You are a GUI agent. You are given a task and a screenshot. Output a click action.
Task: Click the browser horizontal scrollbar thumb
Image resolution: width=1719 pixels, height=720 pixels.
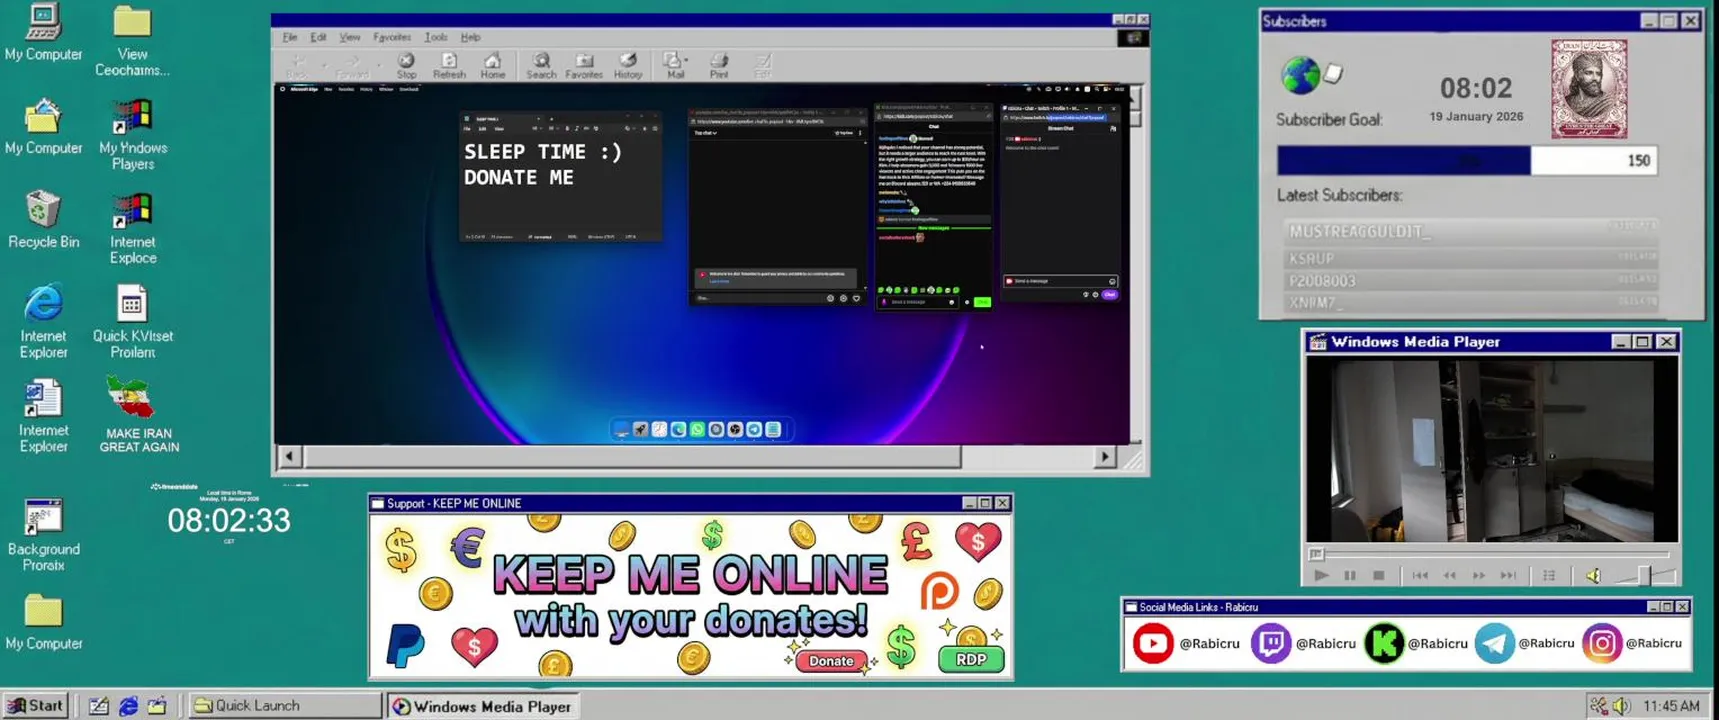(x=632, y=456)
